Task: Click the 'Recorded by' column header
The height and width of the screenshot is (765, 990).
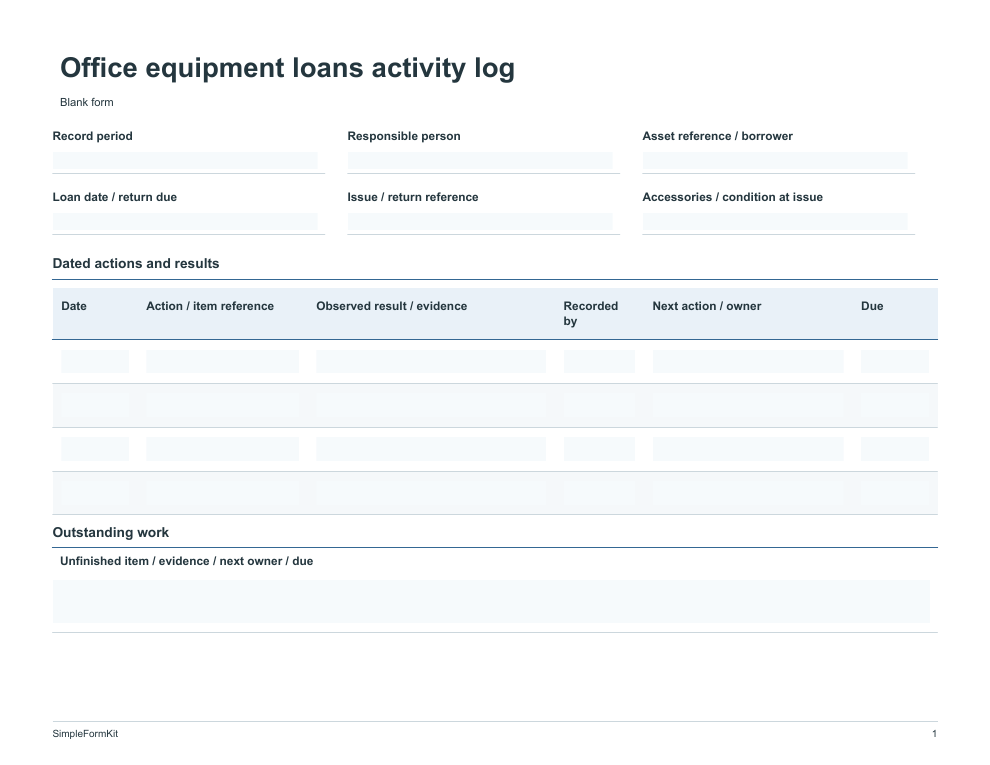Action: 590,314
